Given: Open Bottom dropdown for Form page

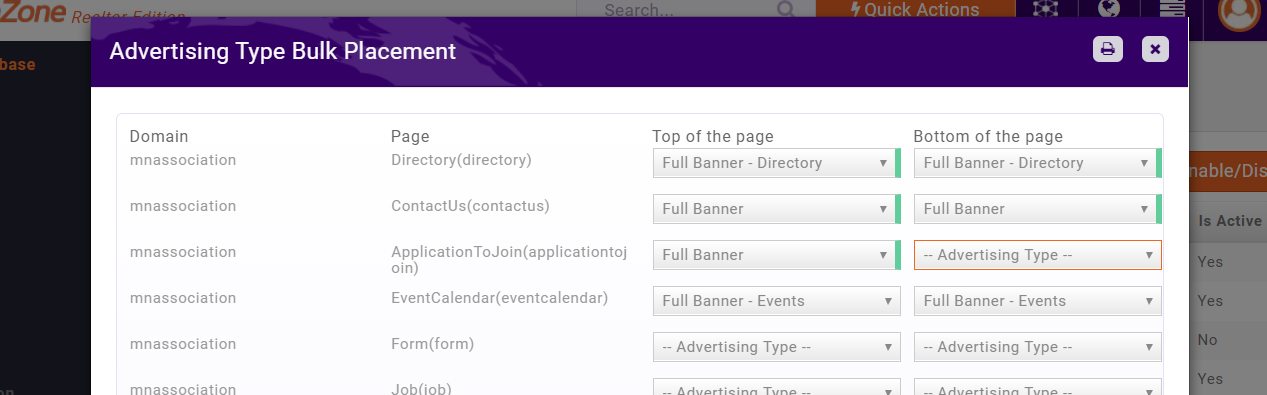Looking at the screenshot, I should point(1037,347).
